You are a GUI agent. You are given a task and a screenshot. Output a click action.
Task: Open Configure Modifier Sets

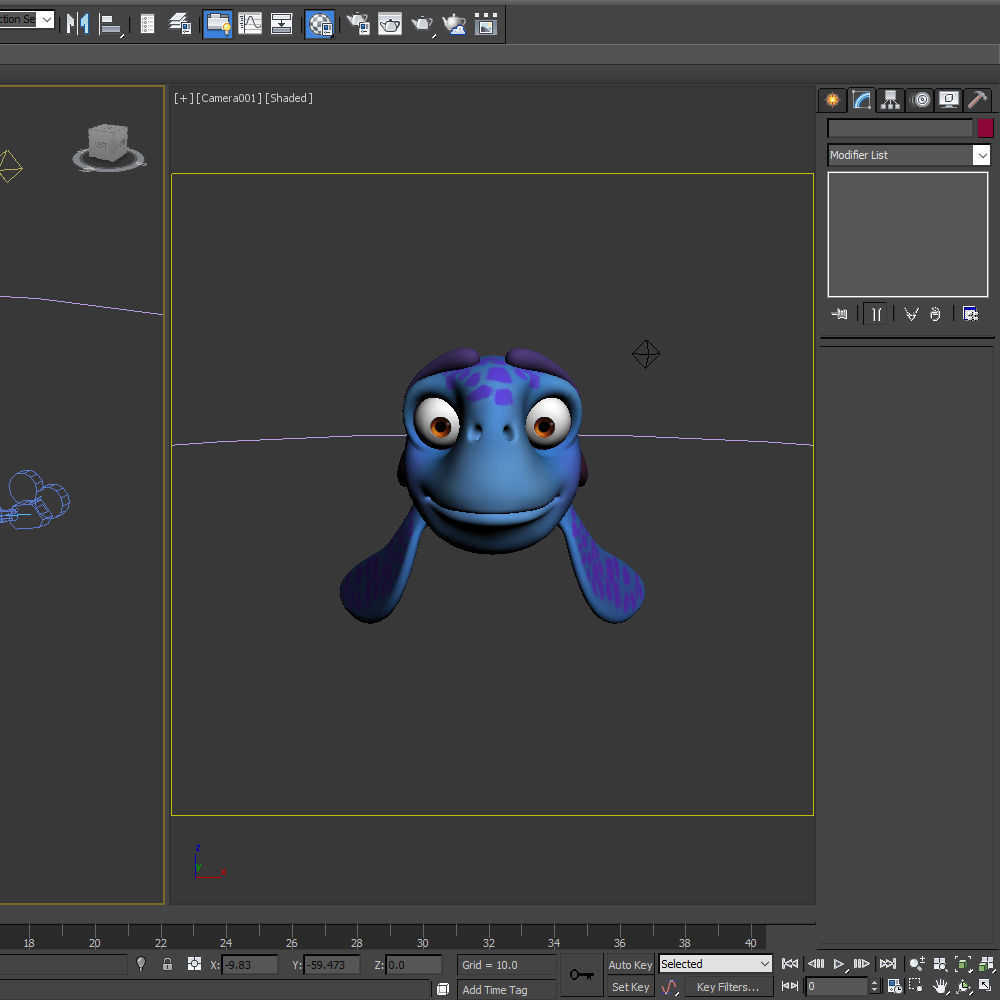[x=971, y=314]
